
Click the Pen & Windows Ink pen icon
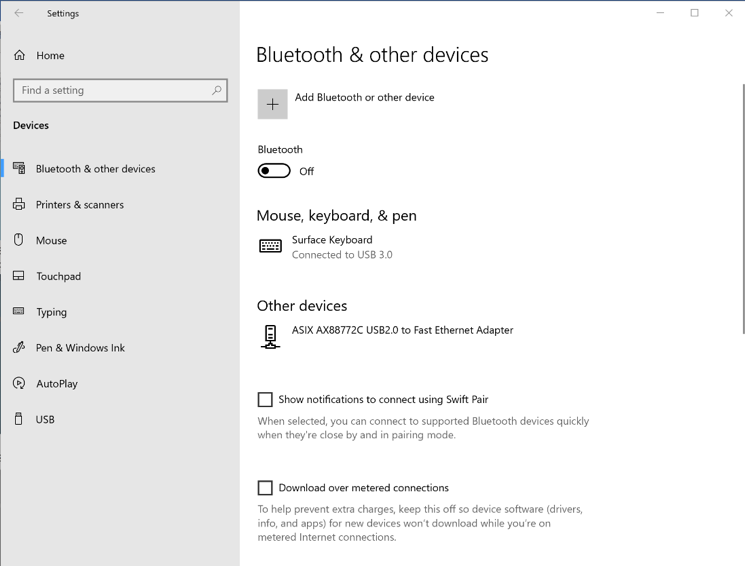[19, 347]
